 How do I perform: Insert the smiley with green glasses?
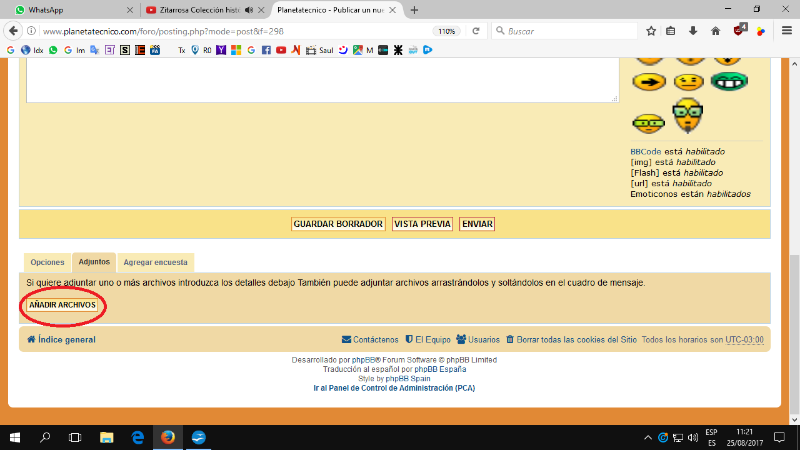click(648, 123)
